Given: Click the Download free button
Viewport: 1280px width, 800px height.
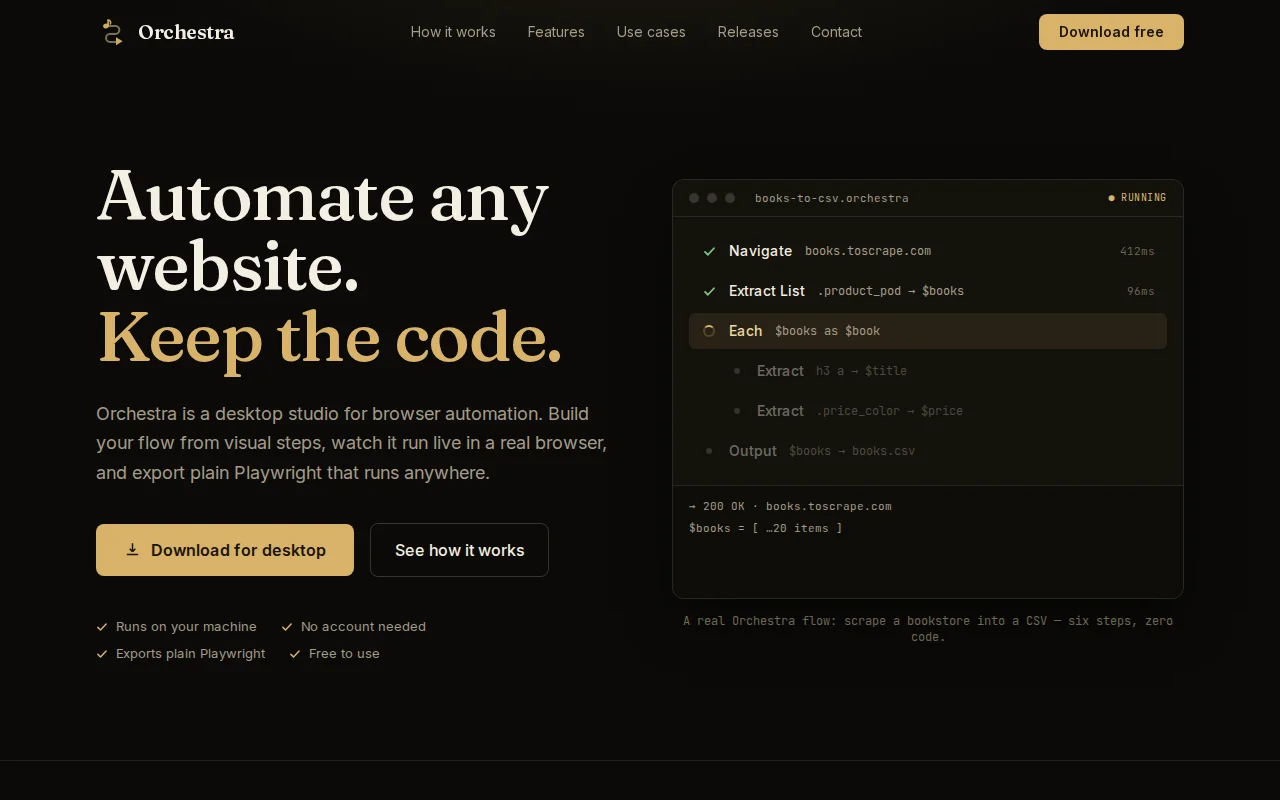Looking at the screenshot, I should (x=1111, y=32).
